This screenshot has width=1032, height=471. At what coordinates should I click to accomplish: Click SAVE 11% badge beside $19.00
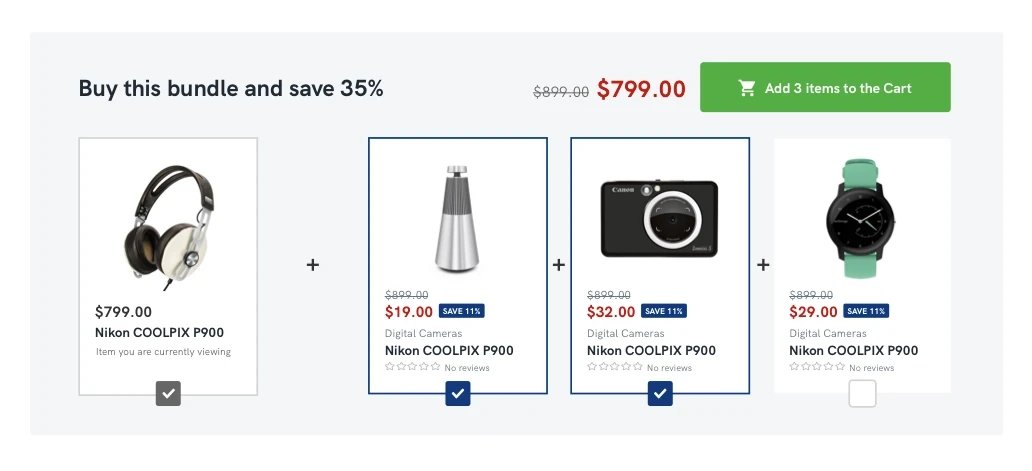462,311
